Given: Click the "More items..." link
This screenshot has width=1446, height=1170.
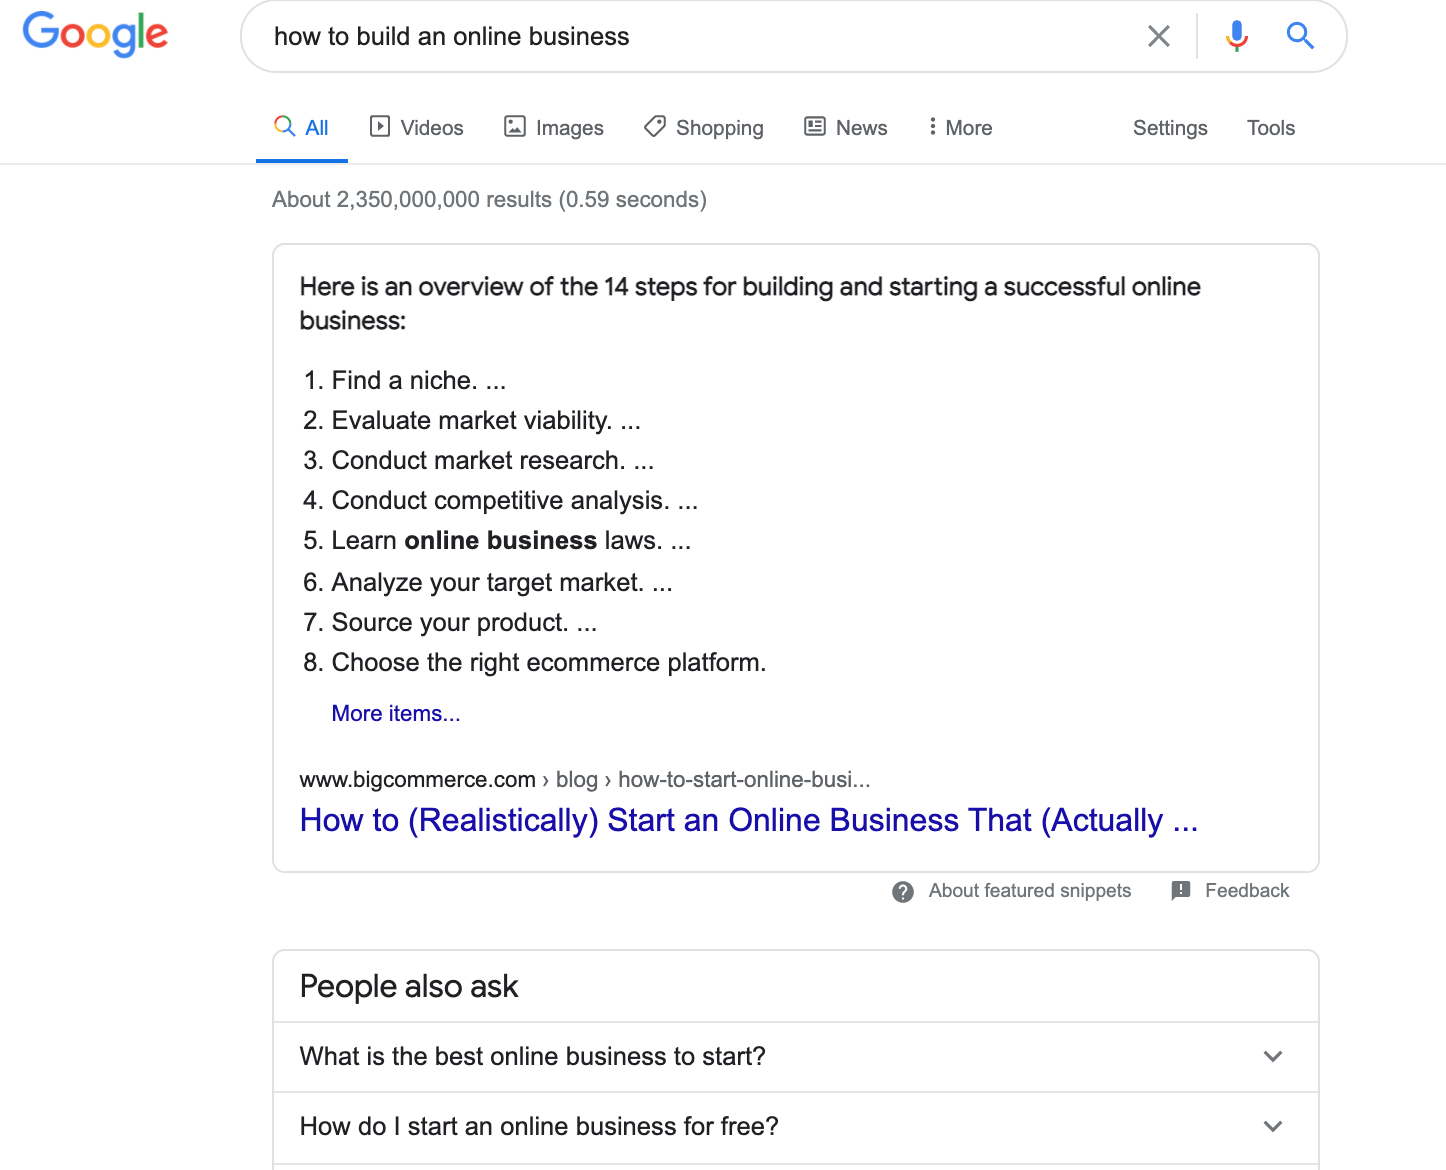Looking at the screenshot, I should [x=396, y=714].
